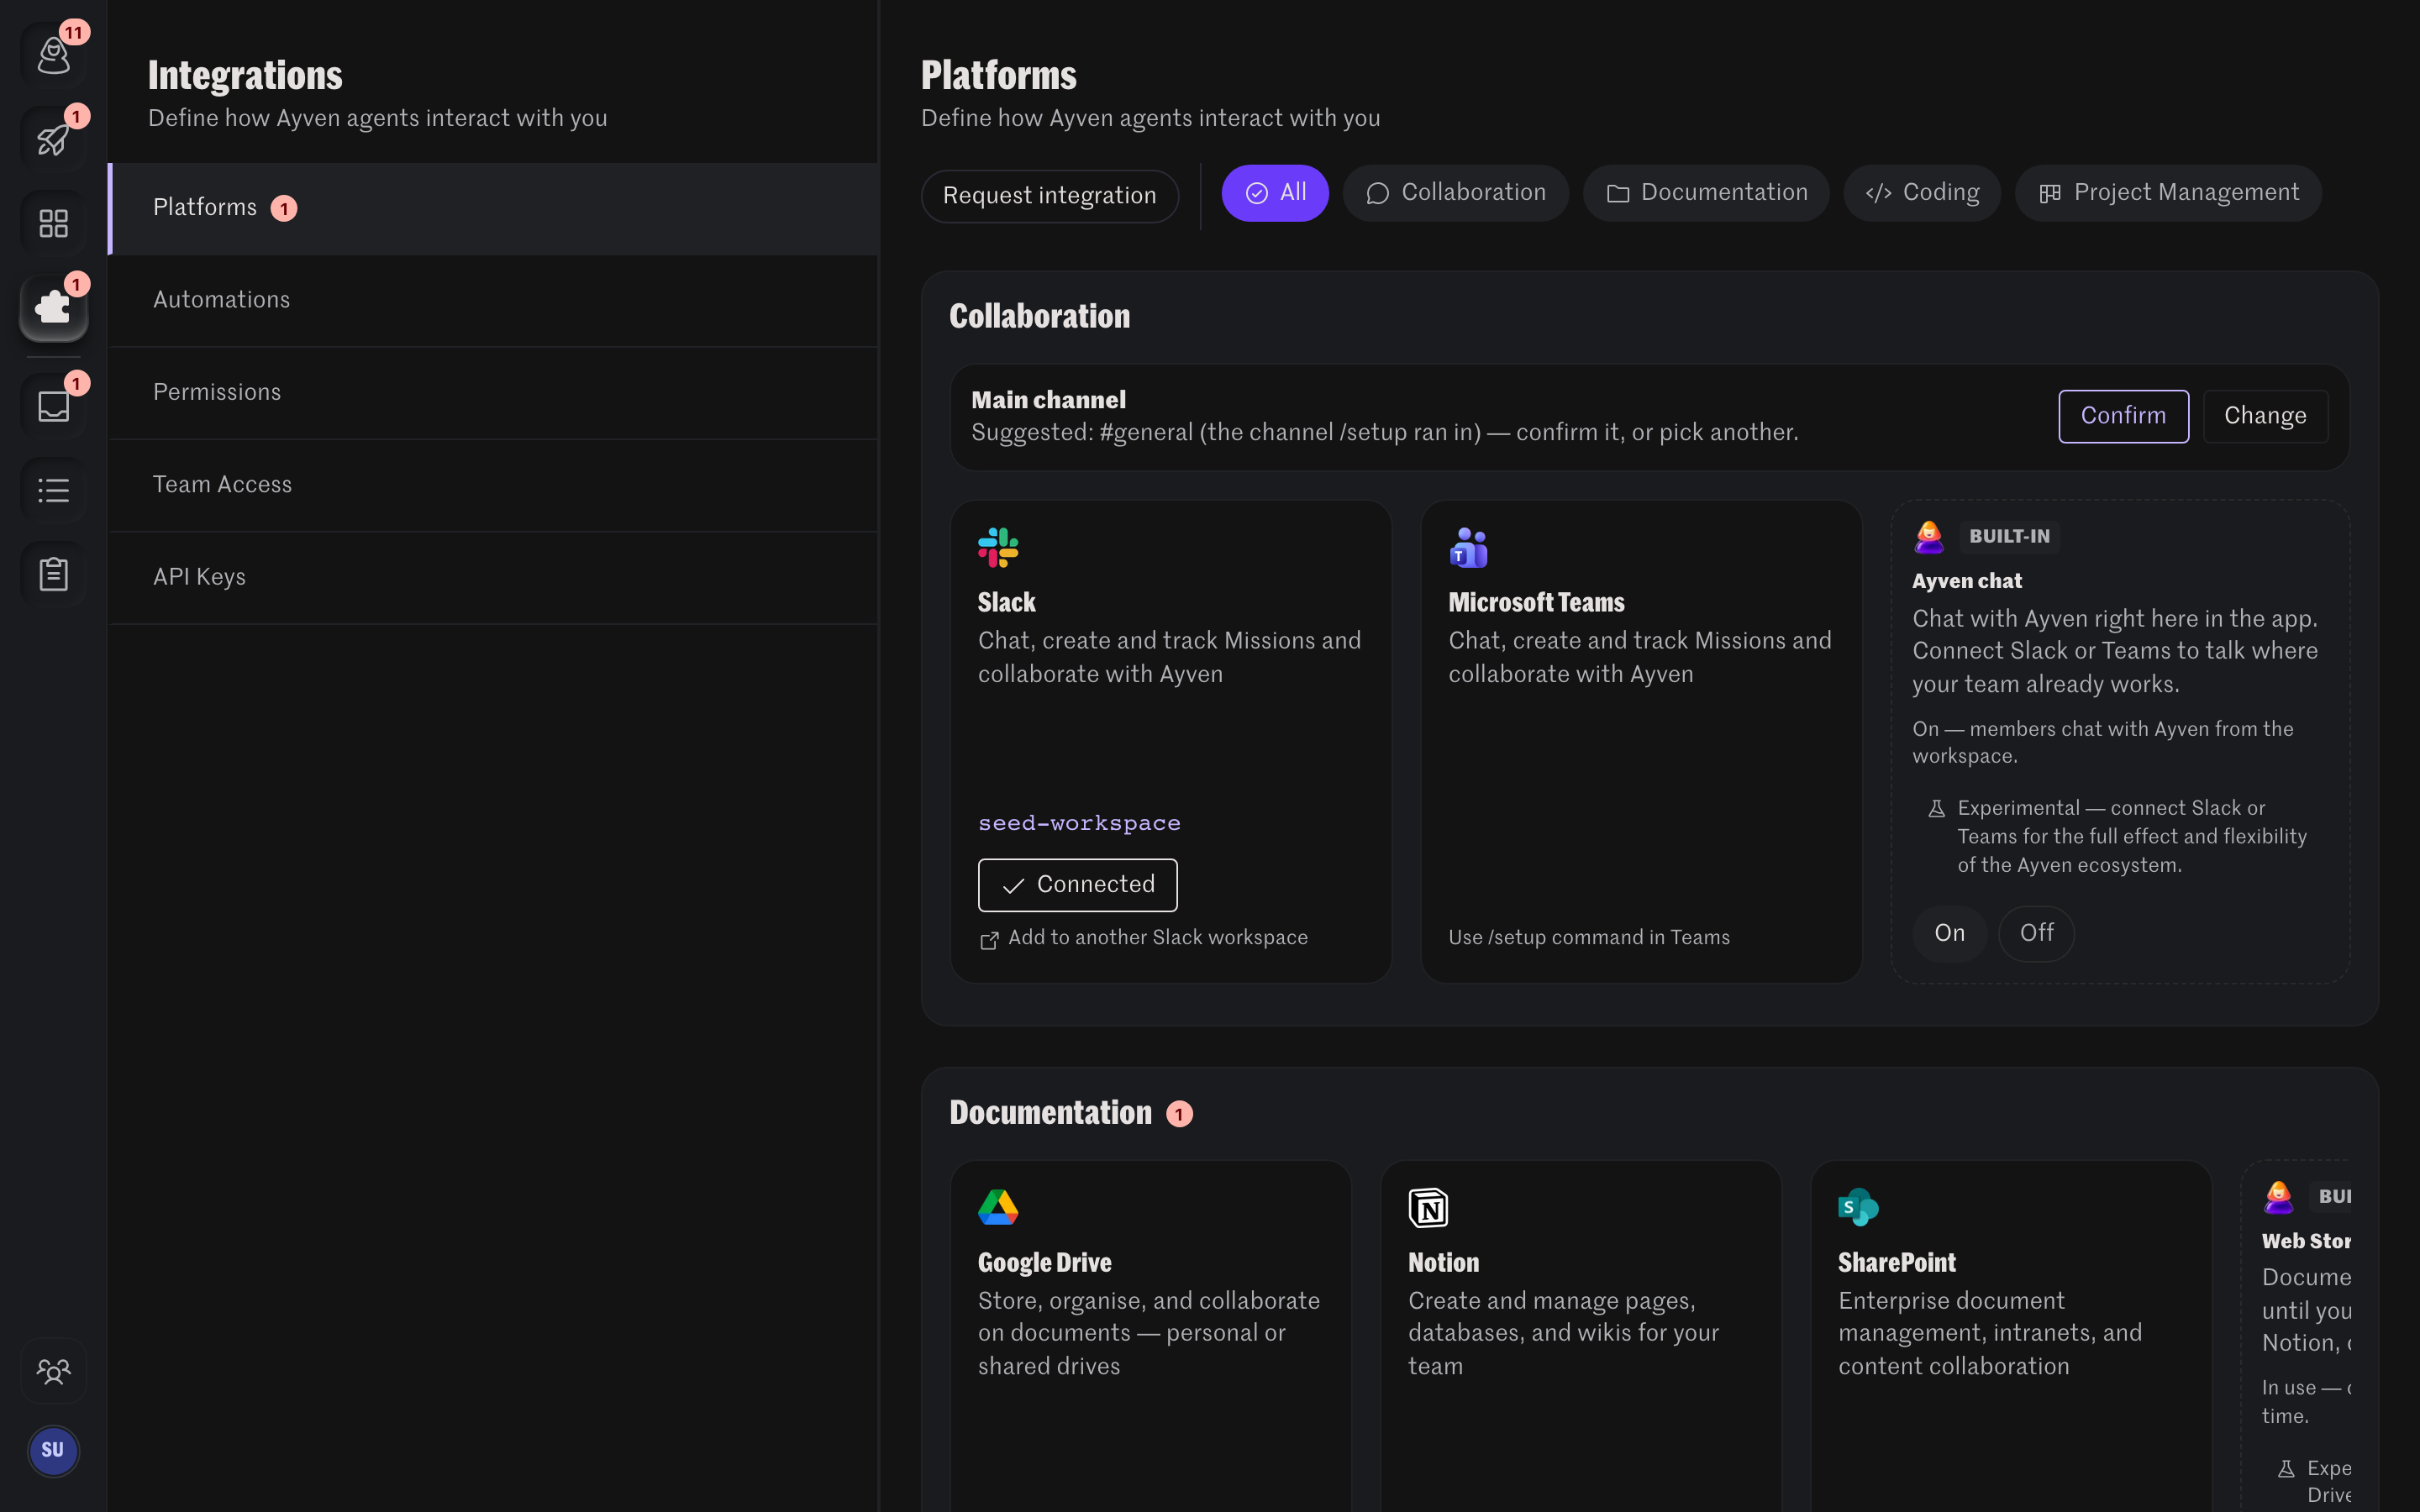Filter by Project Management category
This screenshot has width=2420, height=1512.
2168,193
